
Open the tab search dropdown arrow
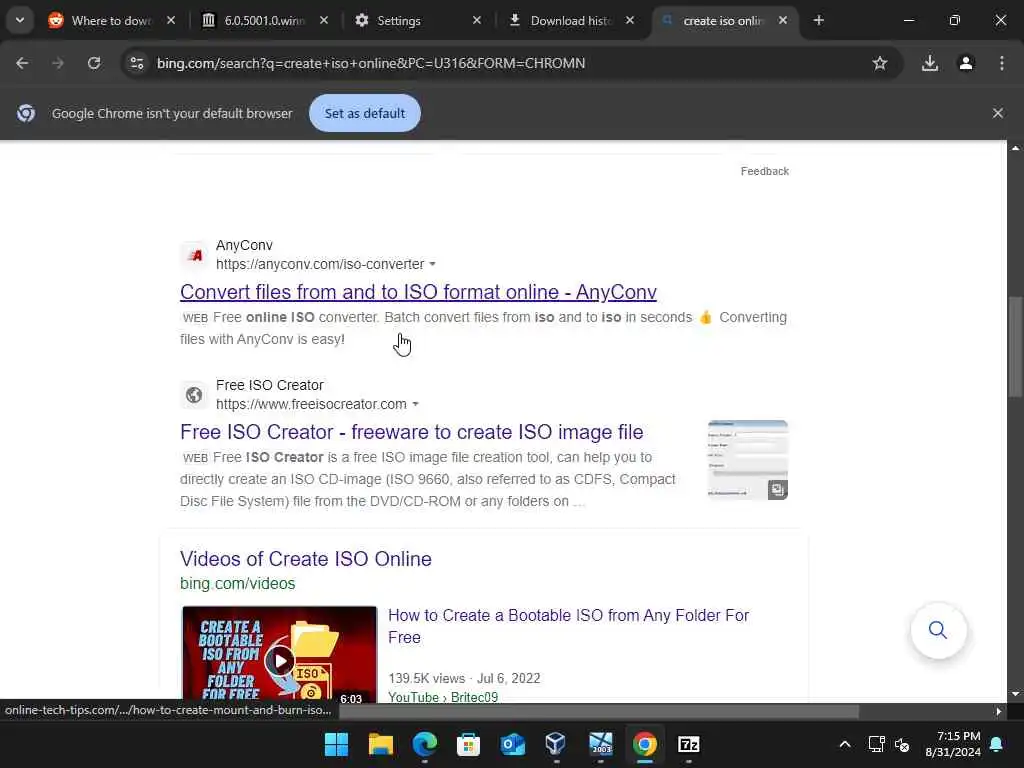click(20, 20)
